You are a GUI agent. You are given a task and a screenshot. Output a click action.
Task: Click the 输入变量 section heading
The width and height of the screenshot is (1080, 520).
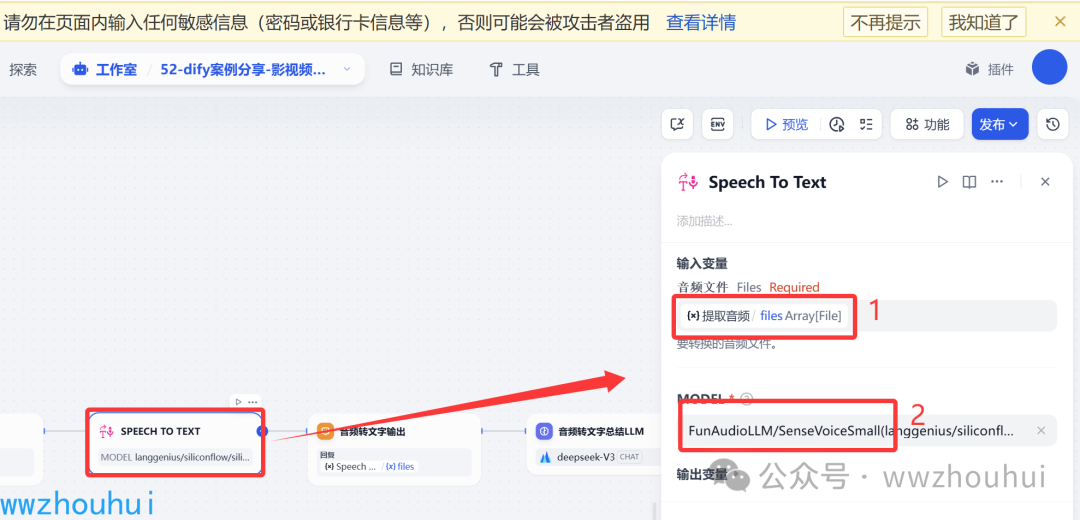coord(702,264)
